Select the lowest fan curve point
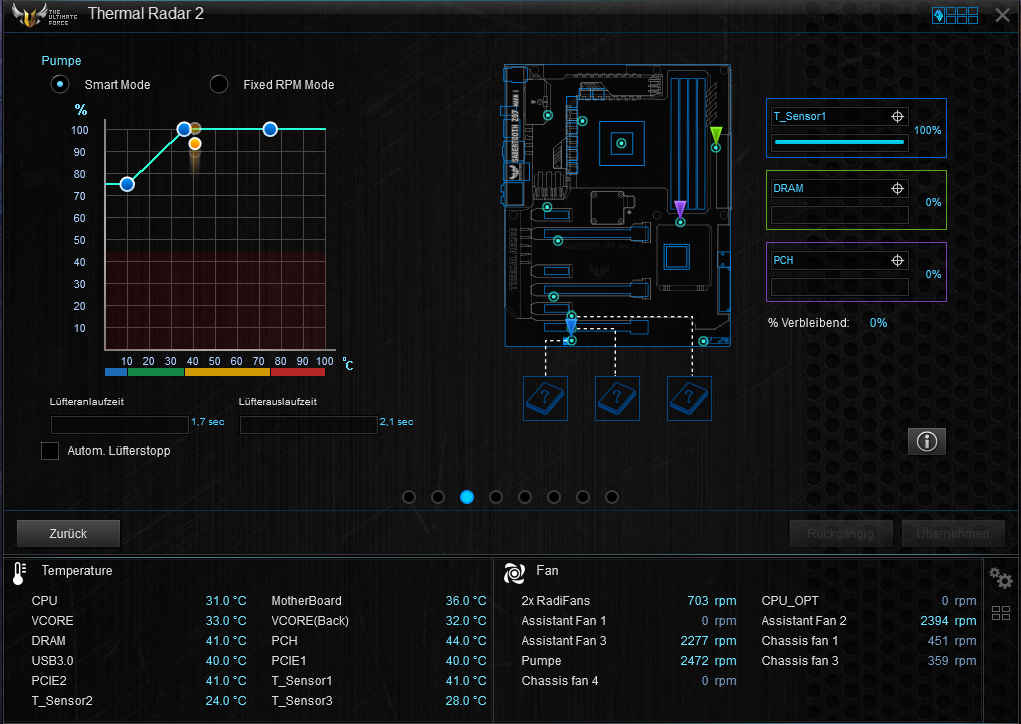 tap(127, 184)
